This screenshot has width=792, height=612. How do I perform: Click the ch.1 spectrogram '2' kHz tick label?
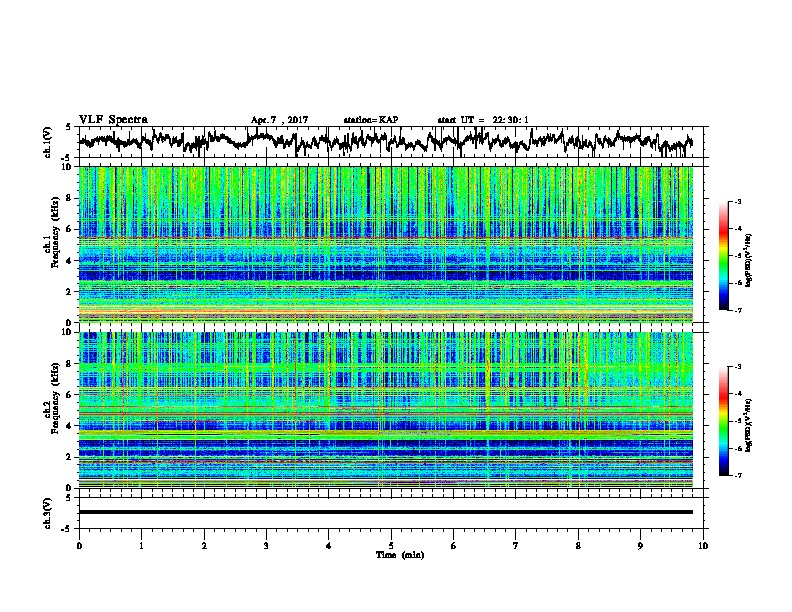click(70, 291)
